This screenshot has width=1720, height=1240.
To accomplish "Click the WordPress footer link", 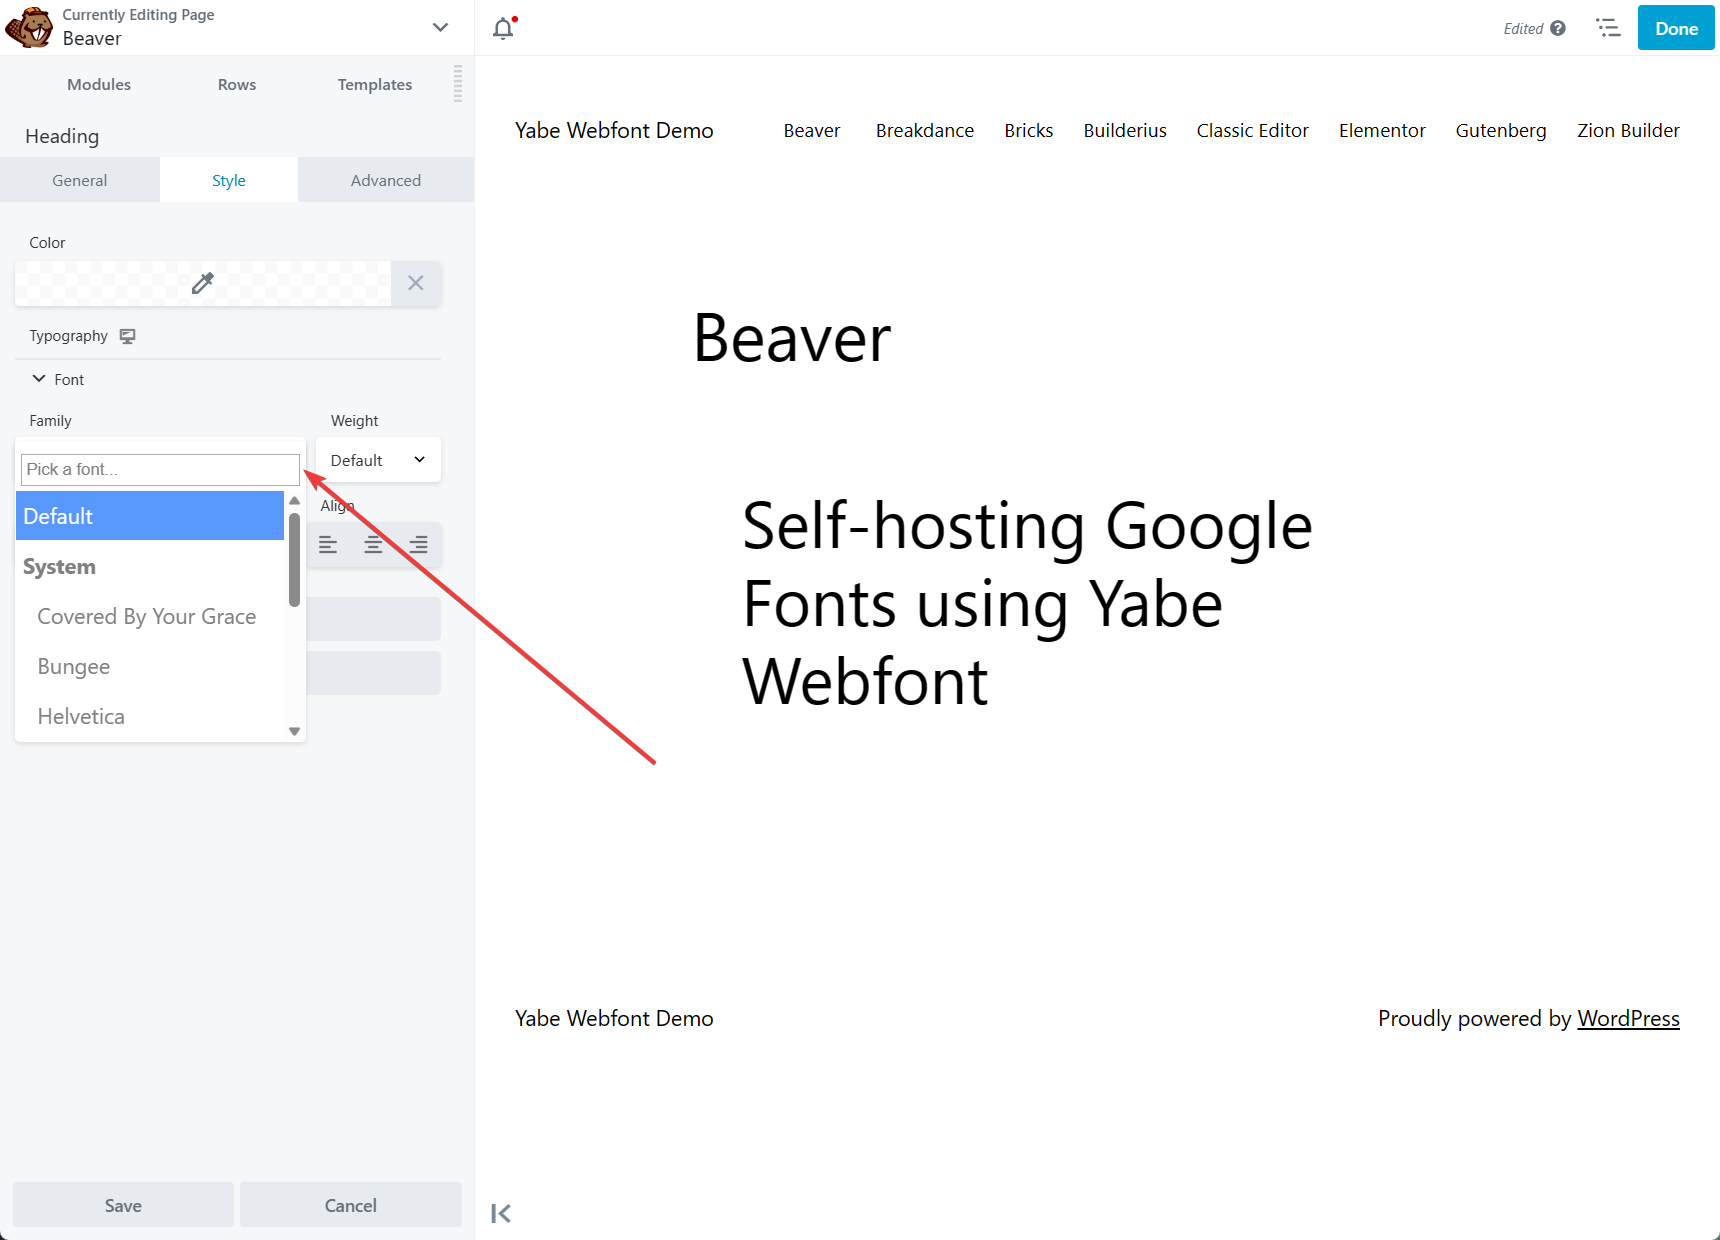I will click(x=1628, y=1018).
